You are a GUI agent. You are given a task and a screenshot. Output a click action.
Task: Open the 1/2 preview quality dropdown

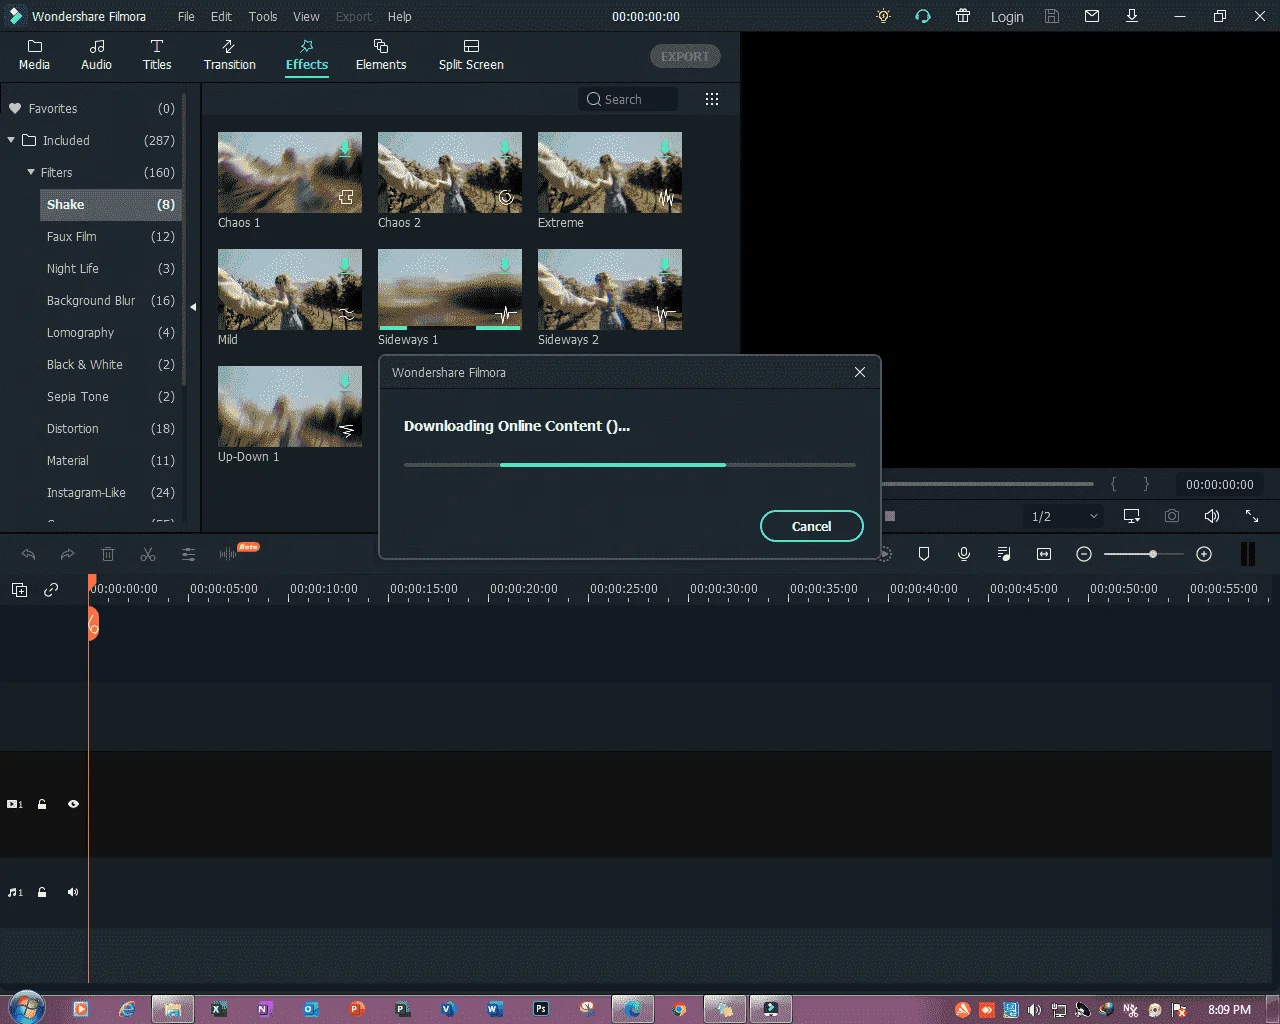[1065, 516]
